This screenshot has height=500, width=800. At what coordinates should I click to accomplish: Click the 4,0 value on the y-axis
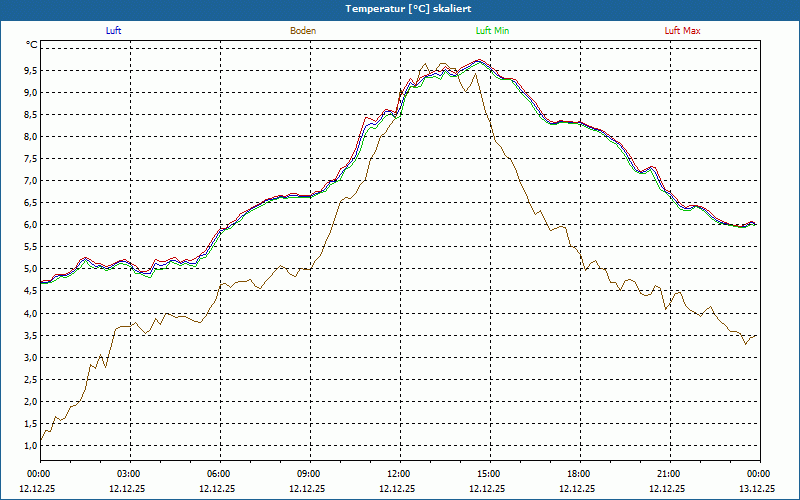click(31, 313)
